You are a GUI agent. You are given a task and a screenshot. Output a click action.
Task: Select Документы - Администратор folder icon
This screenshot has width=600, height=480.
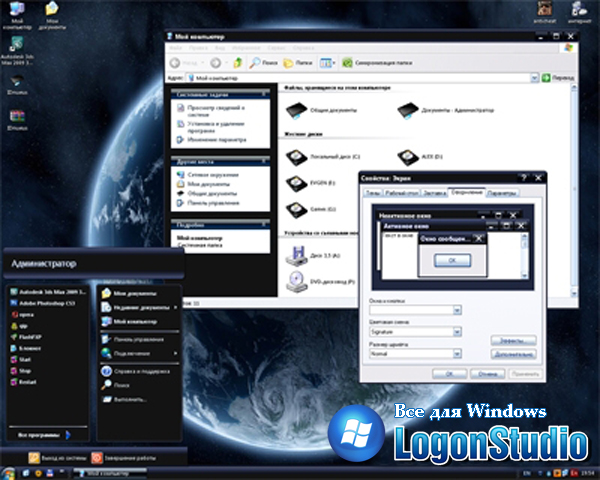click(x=408, y=110)
